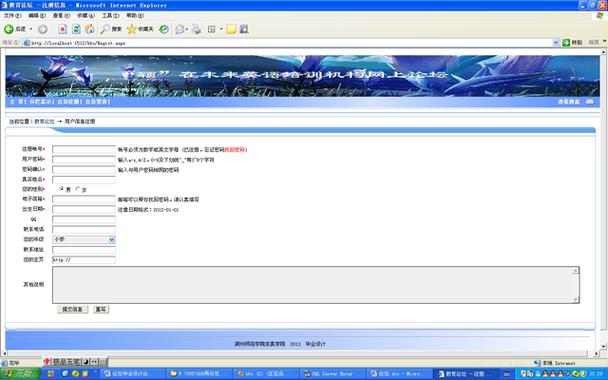608x380 pixels.
Task: Click the 联系地址 address input field
Action: (84, 250)
